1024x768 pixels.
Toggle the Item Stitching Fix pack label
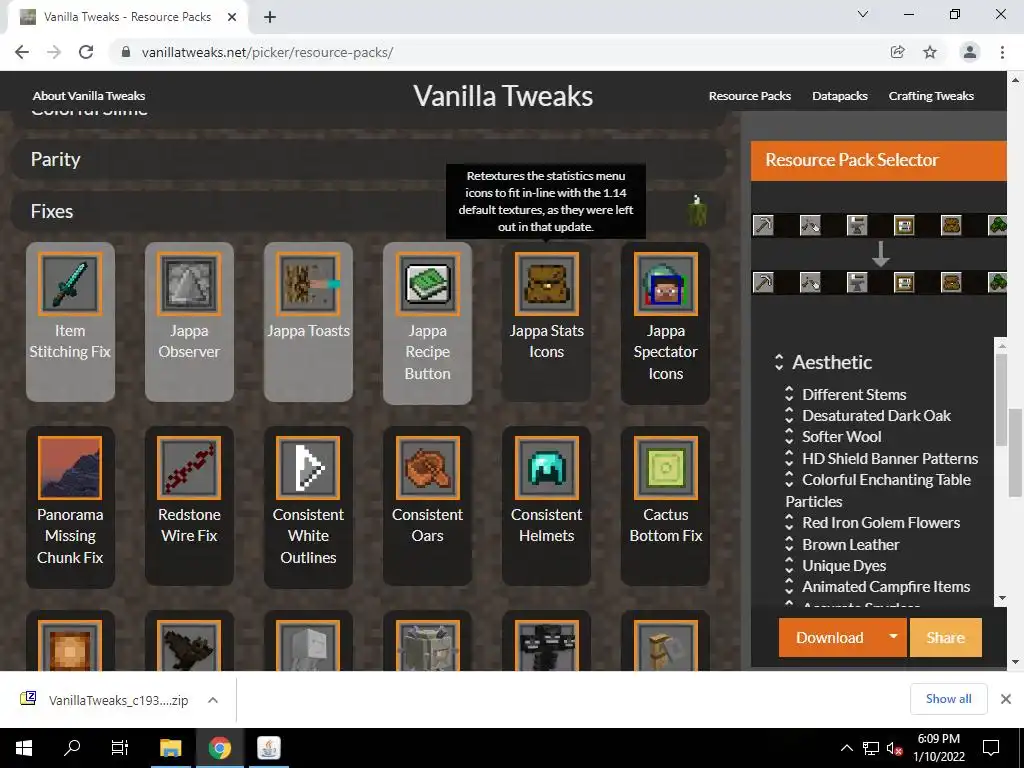coord(70,341)
